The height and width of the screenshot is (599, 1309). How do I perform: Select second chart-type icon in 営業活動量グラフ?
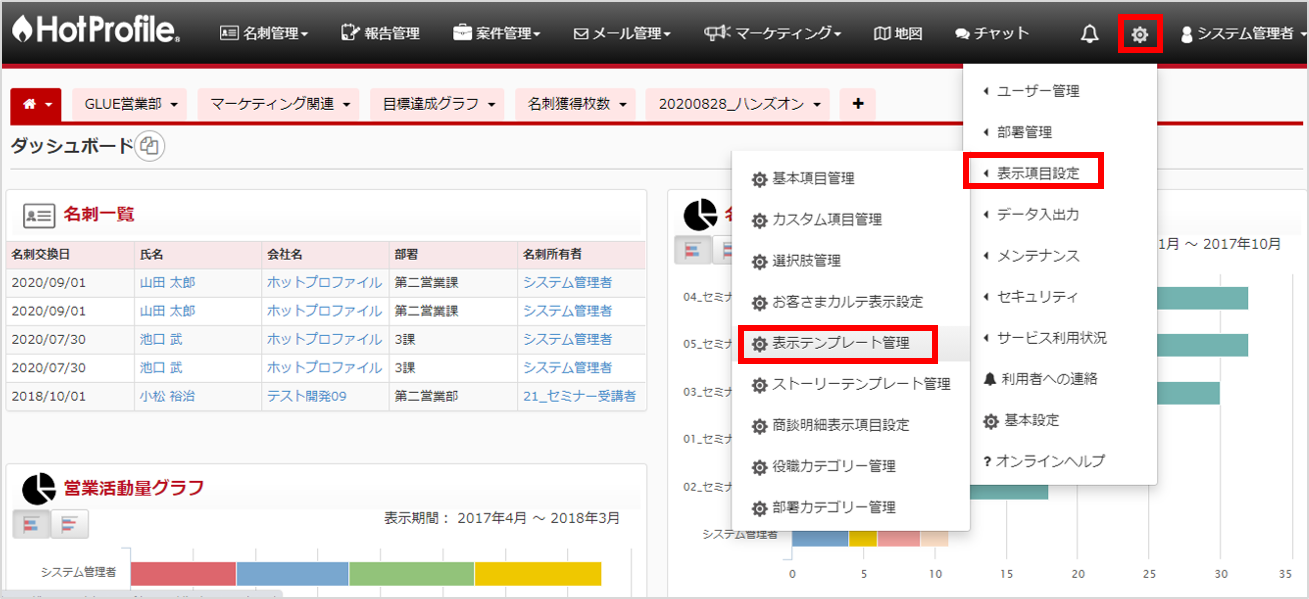point(70,523)
